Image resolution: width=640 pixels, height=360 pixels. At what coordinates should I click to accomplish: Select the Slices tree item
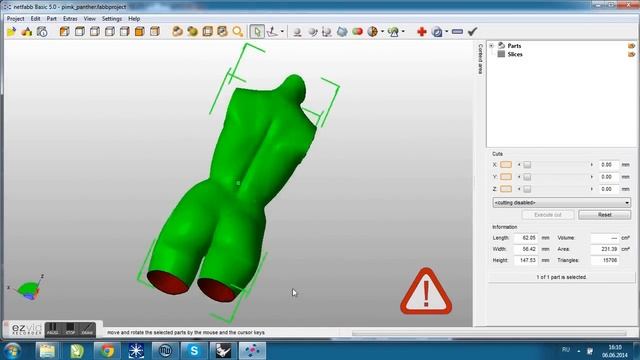(x=515, y=54)
